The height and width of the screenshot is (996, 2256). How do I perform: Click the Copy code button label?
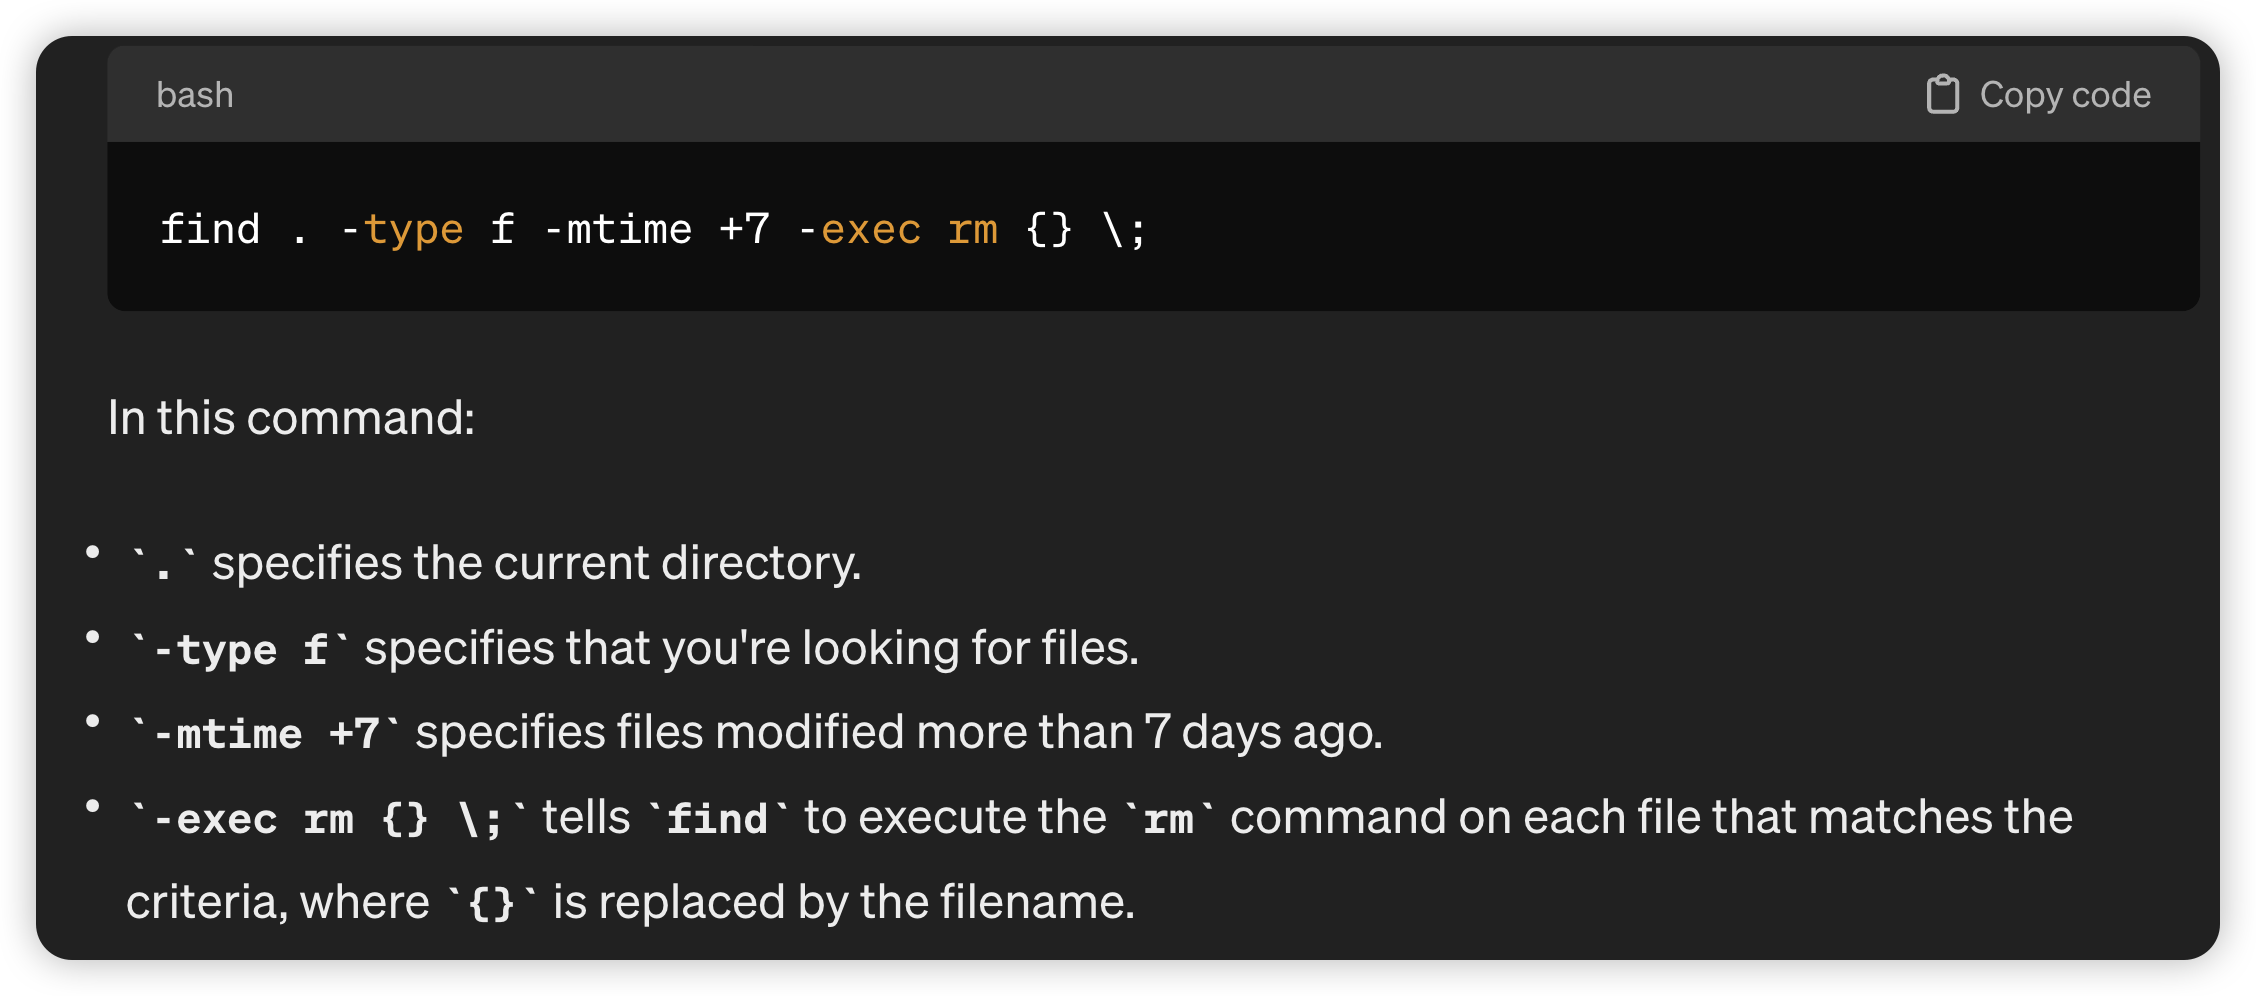2065,95
